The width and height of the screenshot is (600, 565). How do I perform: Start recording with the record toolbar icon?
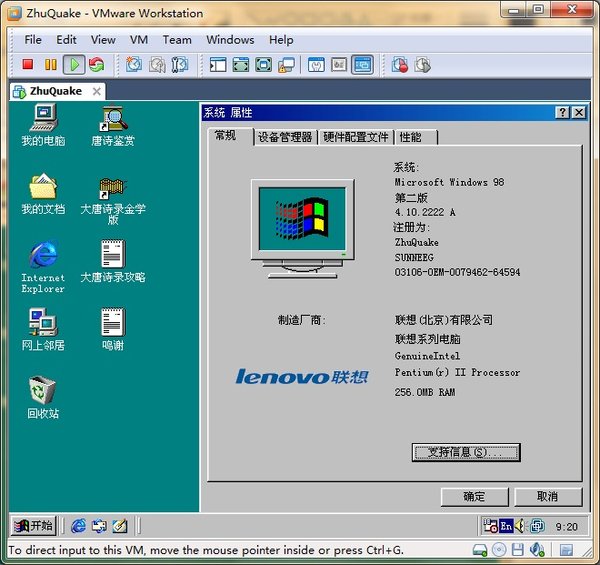pyautogui.click(x=400, y=65)
